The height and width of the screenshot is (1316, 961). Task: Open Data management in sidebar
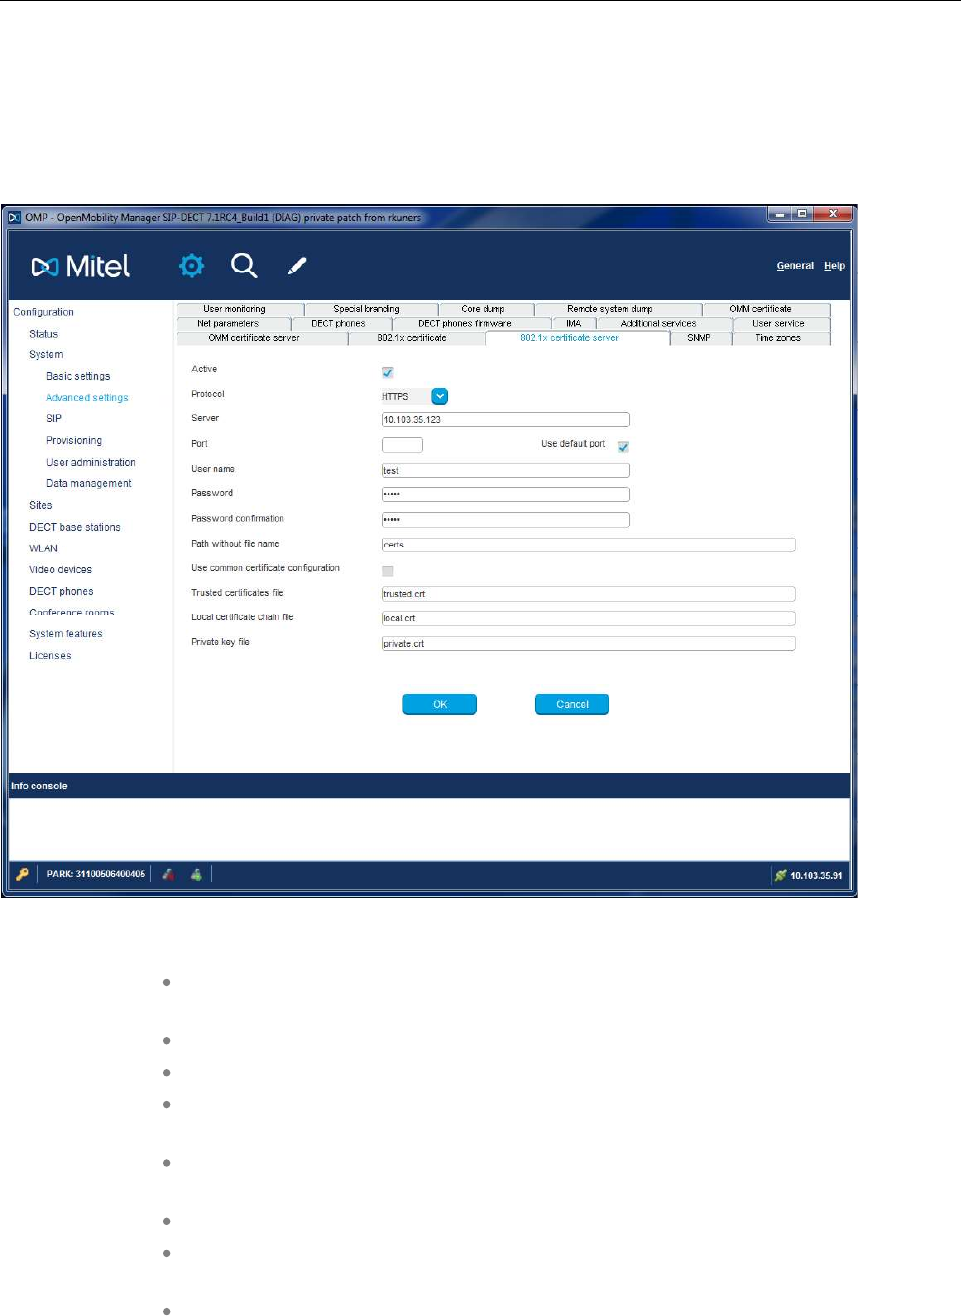(x=89, y=483)
